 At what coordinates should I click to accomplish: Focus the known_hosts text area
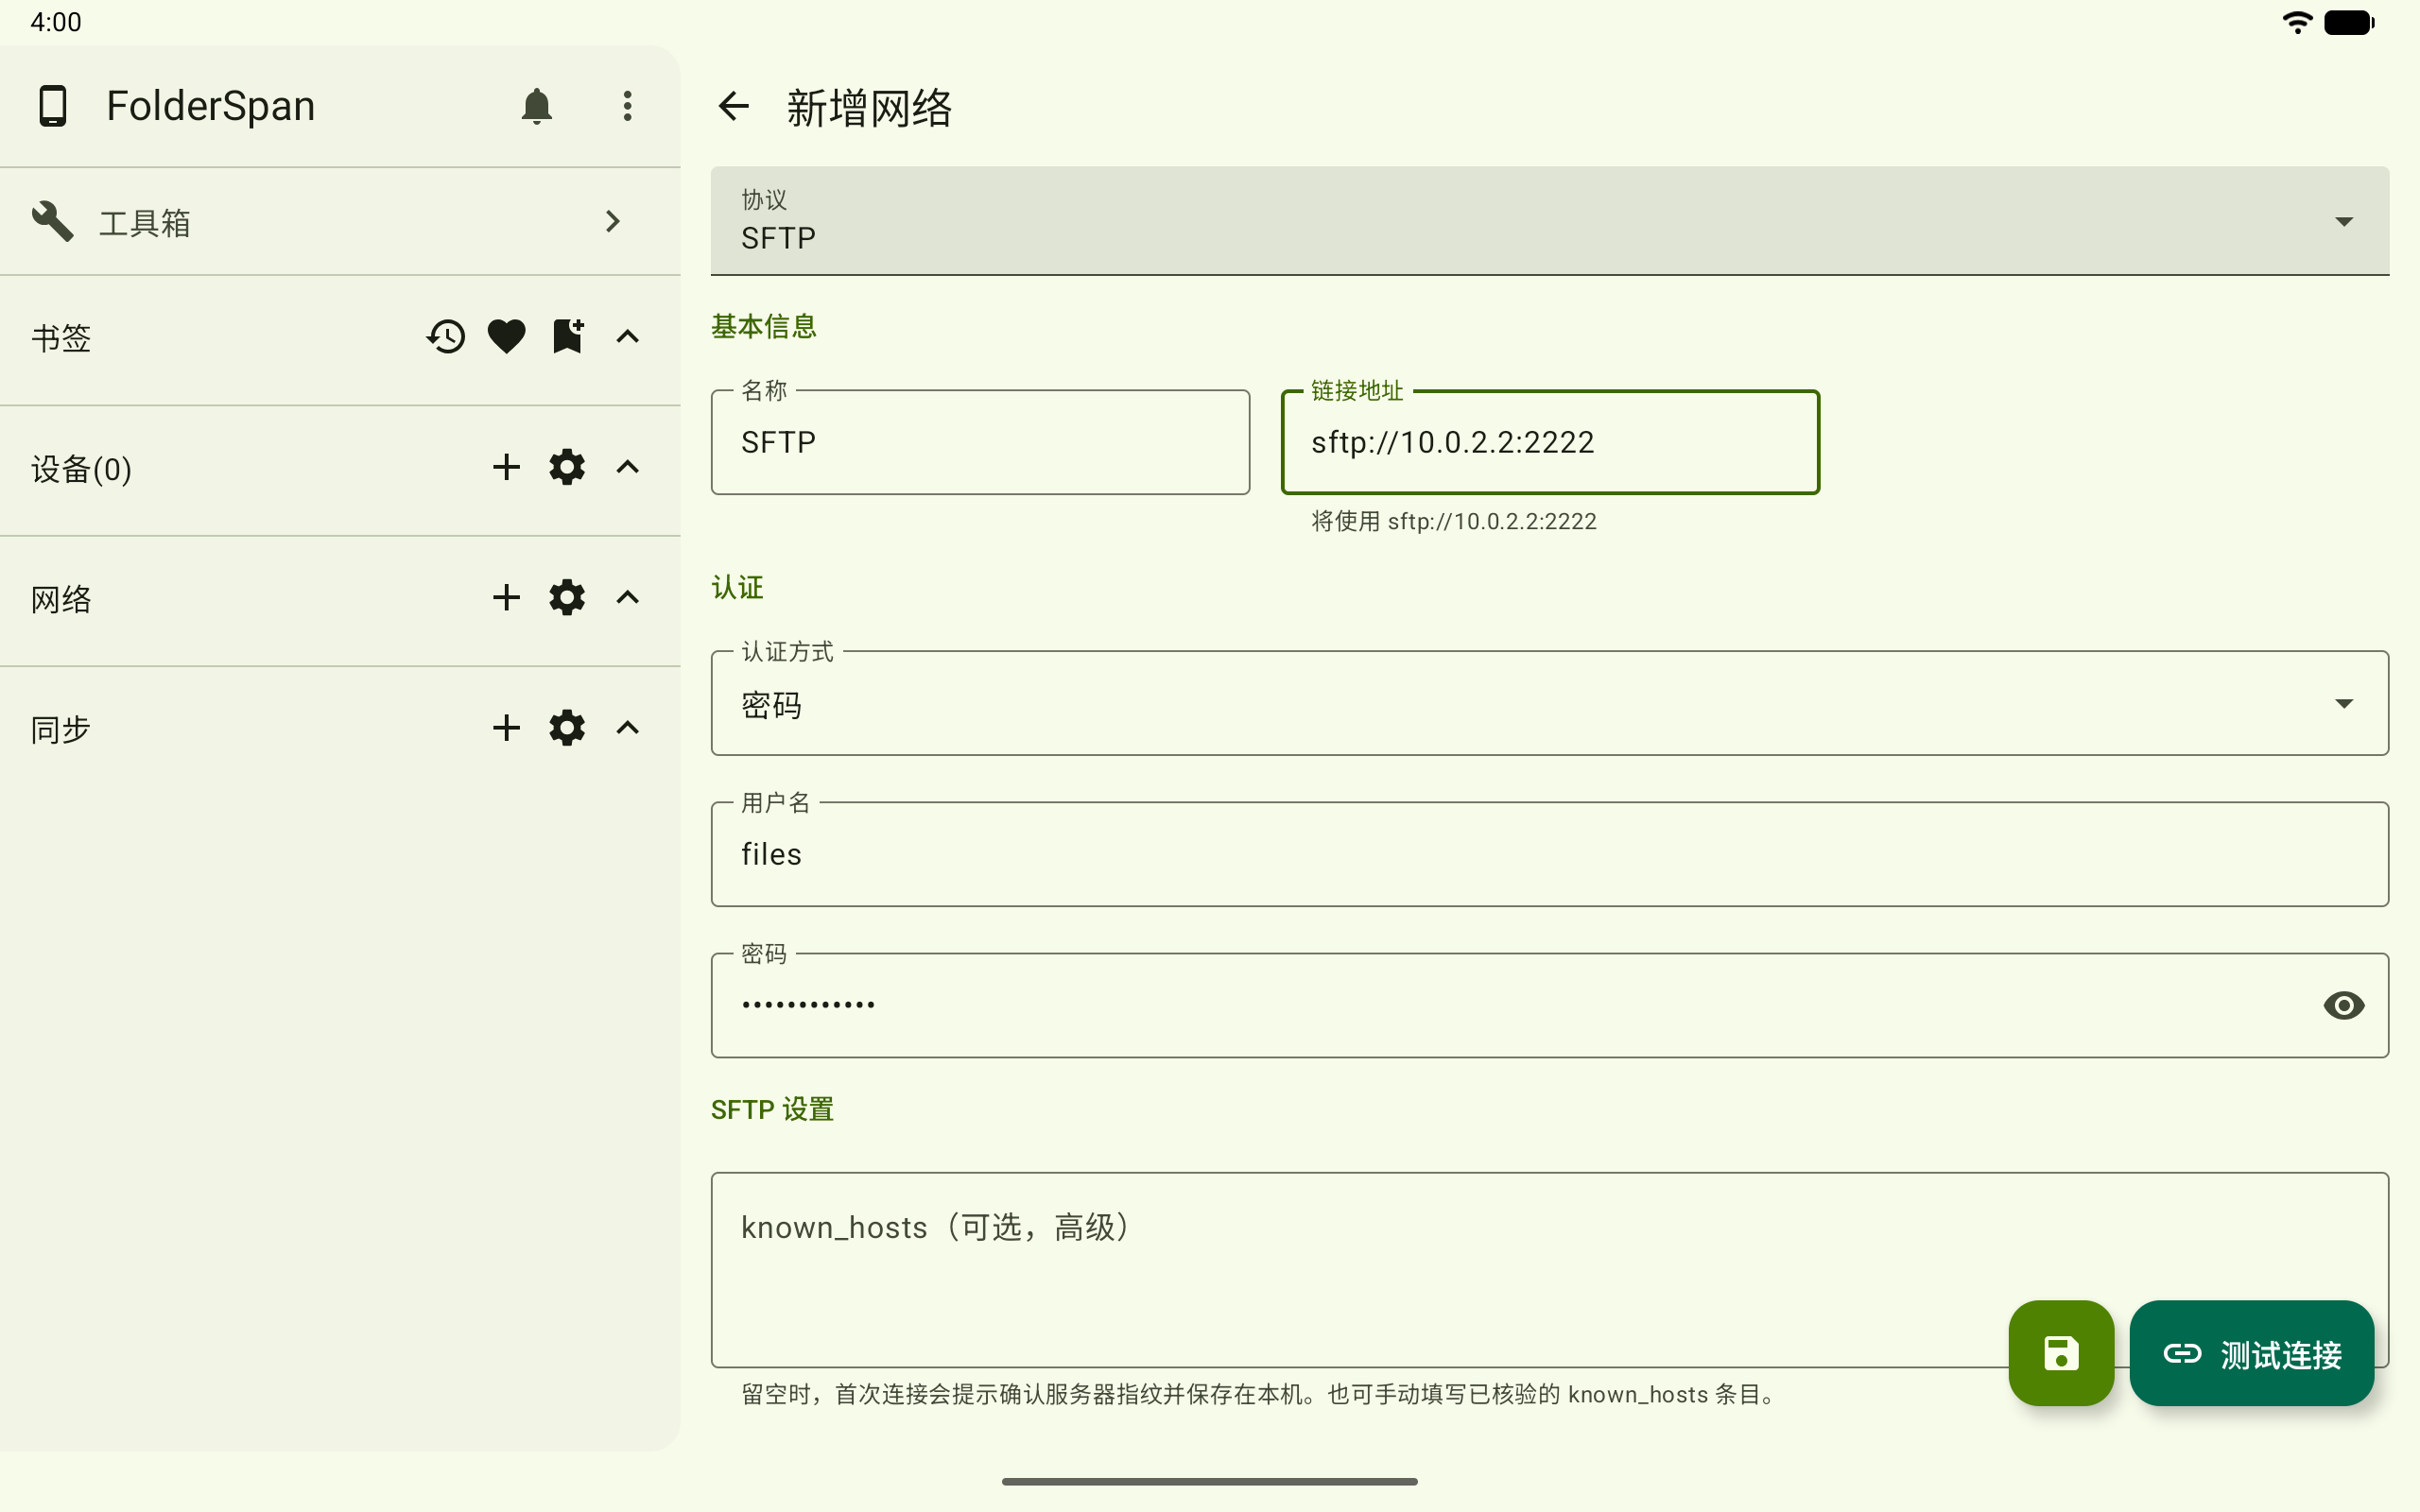click(1549, 1270)
